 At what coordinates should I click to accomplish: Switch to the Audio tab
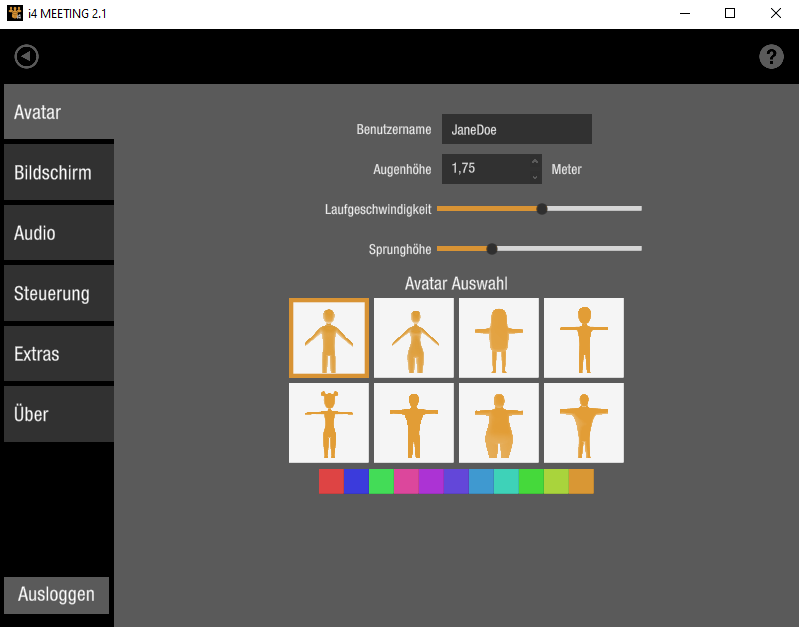point(58,233)
